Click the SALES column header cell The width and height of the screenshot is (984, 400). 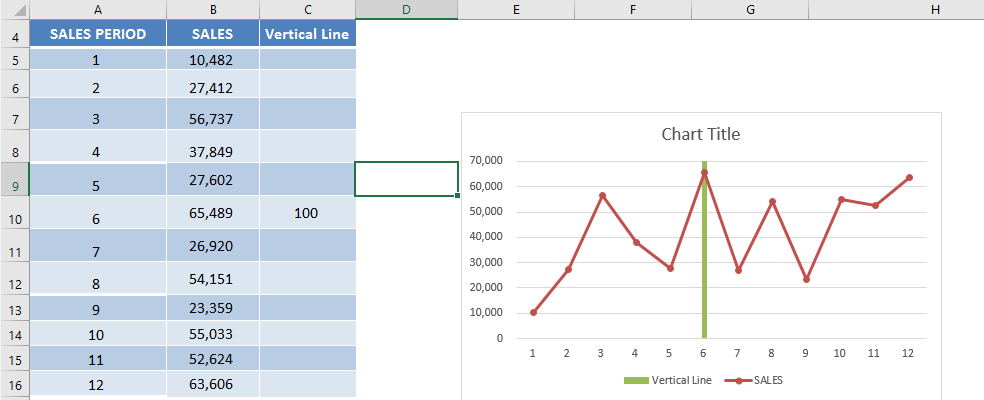(x=213, y=34)
